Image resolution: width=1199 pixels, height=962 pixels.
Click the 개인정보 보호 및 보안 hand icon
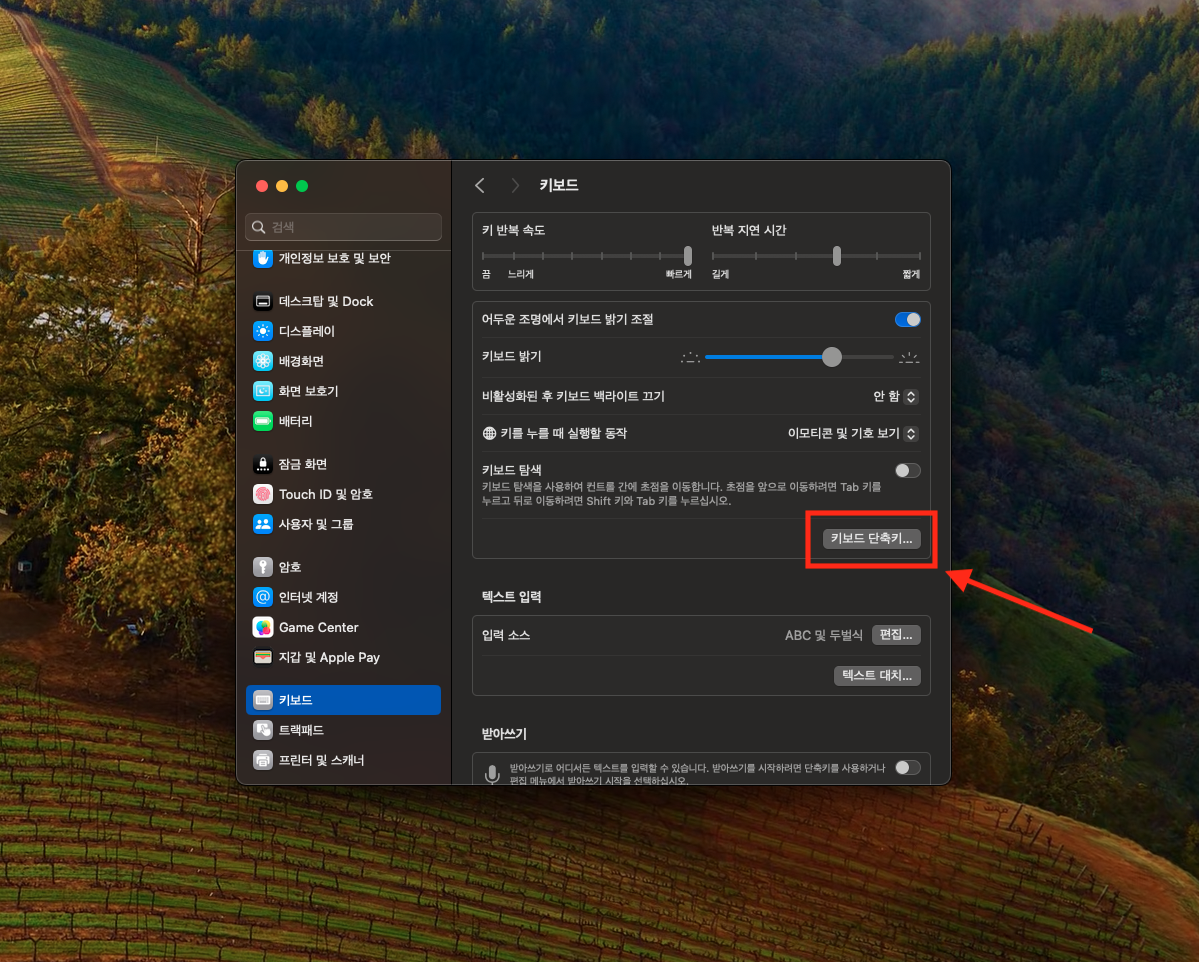coord(262,258)
